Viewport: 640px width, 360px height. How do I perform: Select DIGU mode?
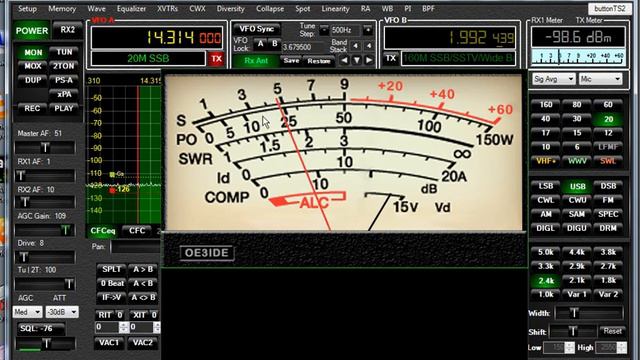click(577, 229)
